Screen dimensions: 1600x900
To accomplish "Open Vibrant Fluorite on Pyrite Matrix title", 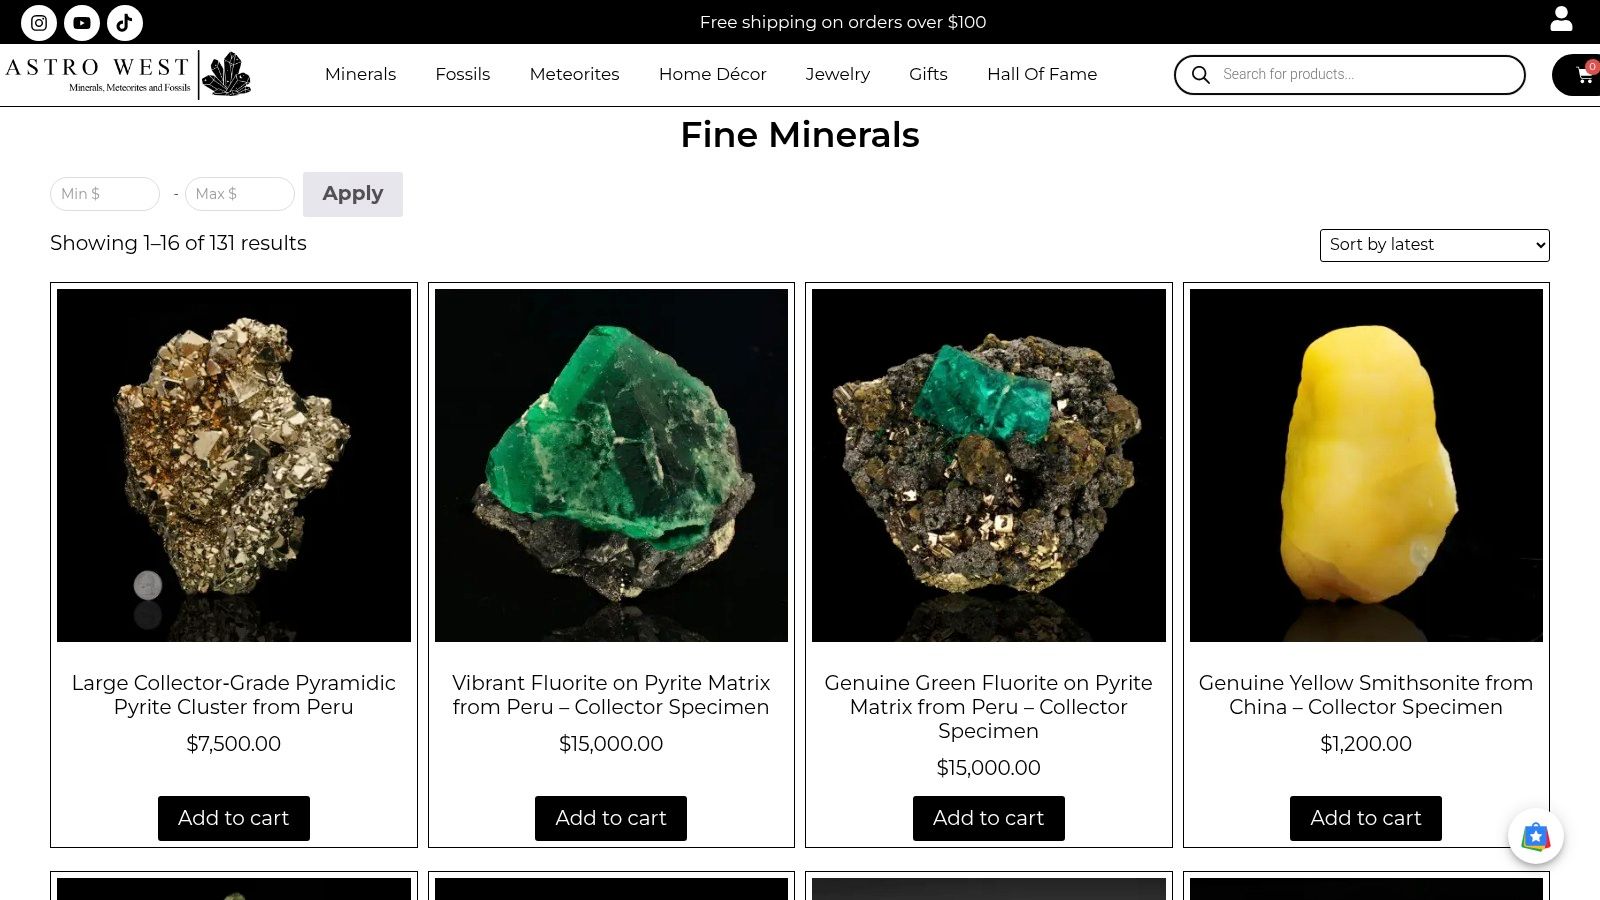I will click(x=611, y=695).
